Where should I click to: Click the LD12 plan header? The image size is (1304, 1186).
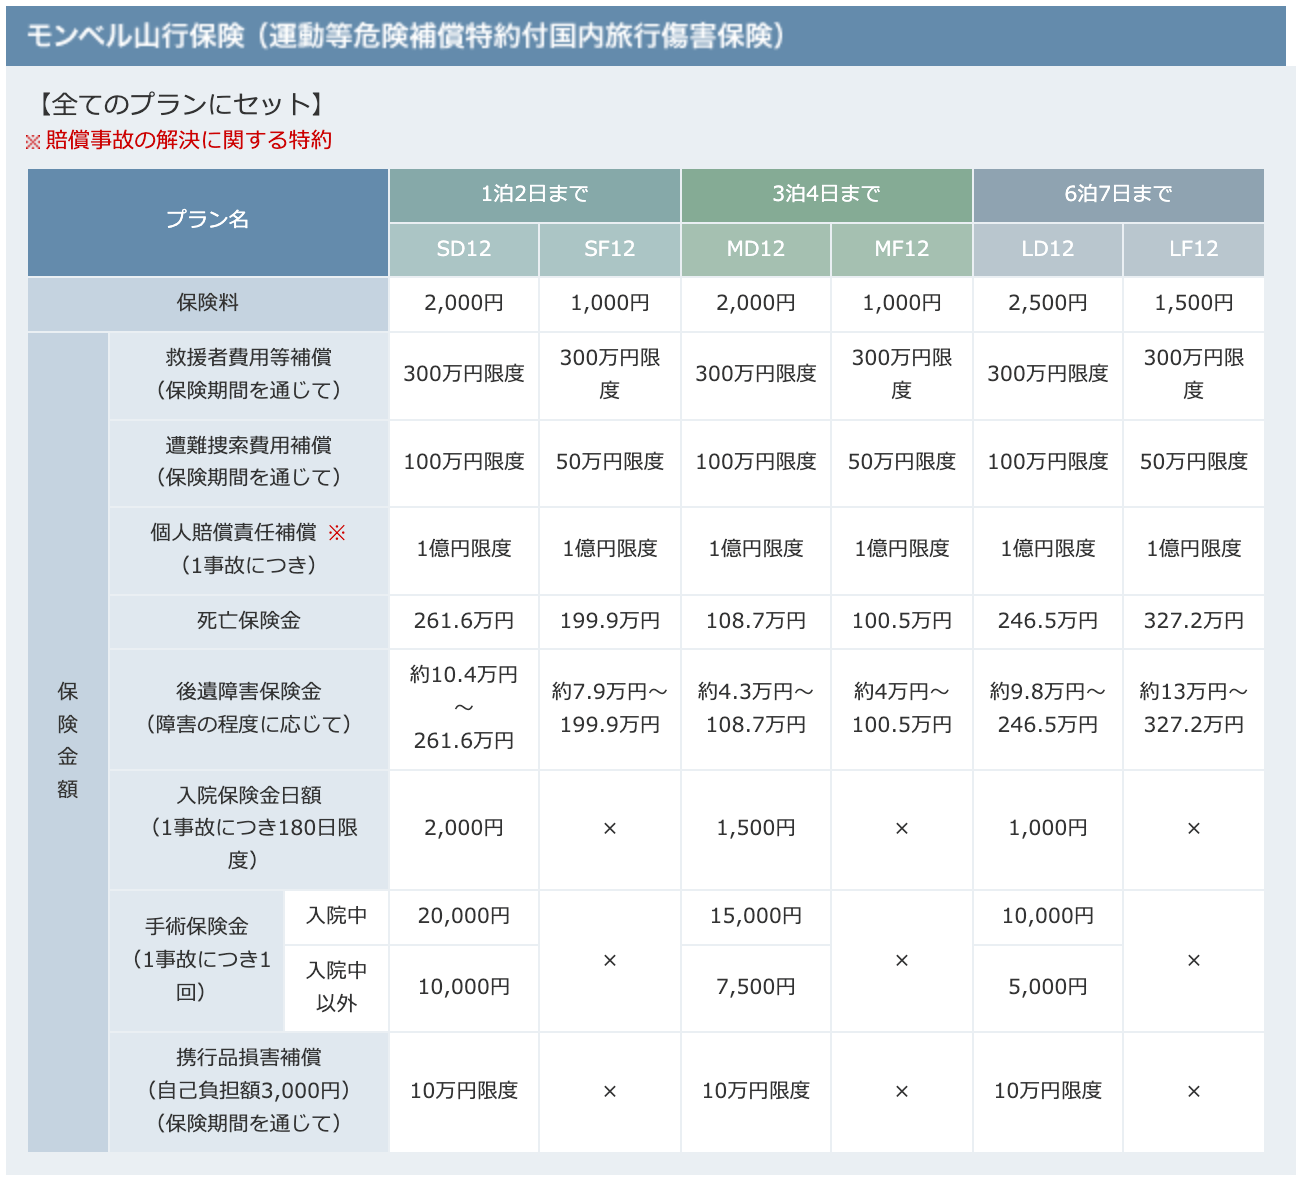[x=1048, y=249]
